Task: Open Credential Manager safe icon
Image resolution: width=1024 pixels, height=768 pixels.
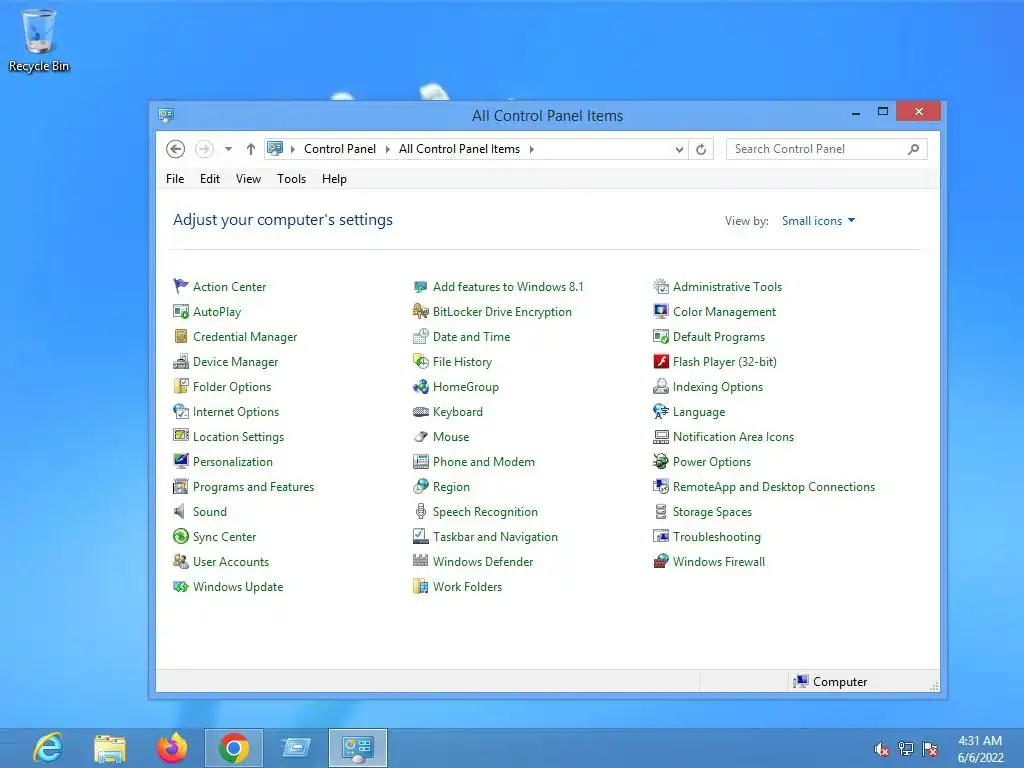Action: pos(180,336)
